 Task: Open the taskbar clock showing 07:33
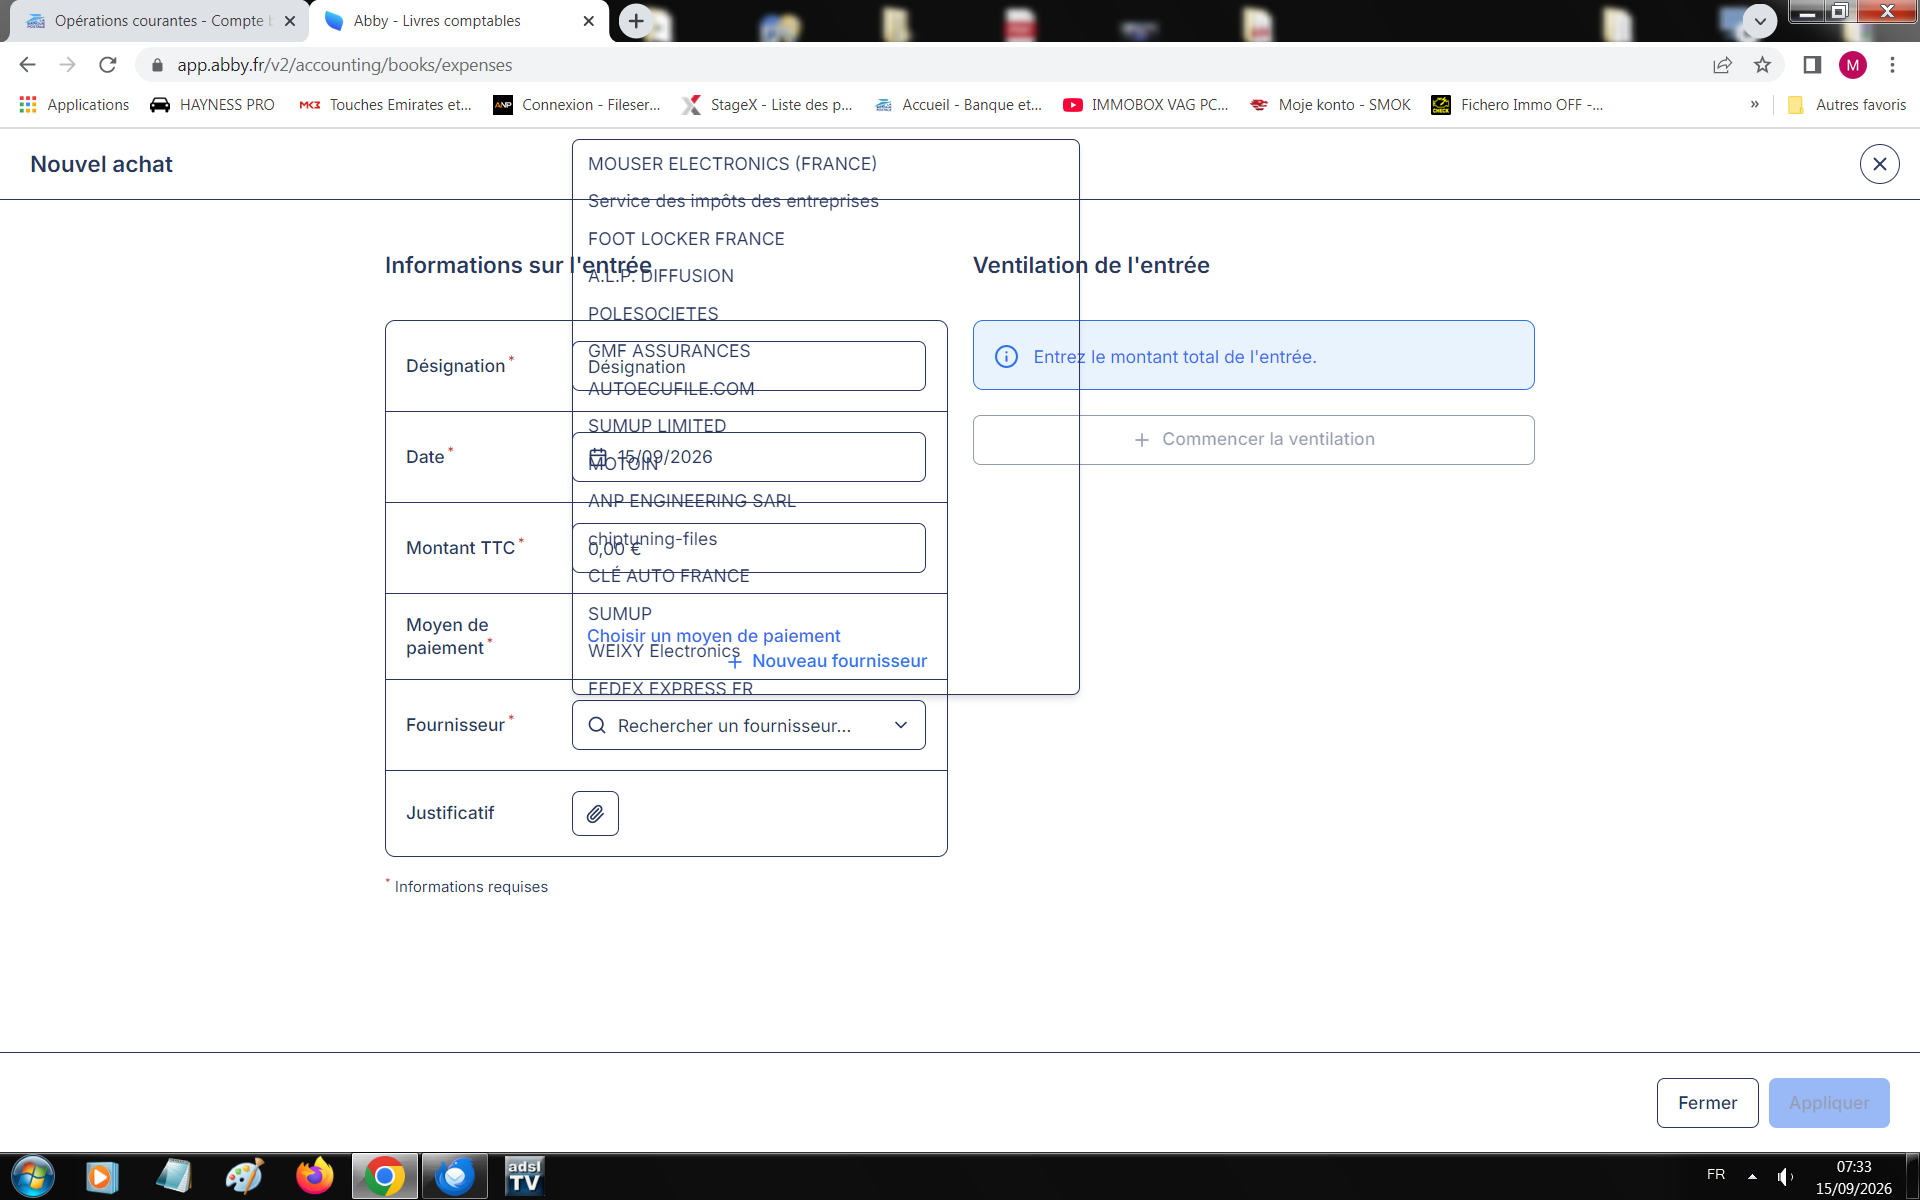[1853, 1177]
